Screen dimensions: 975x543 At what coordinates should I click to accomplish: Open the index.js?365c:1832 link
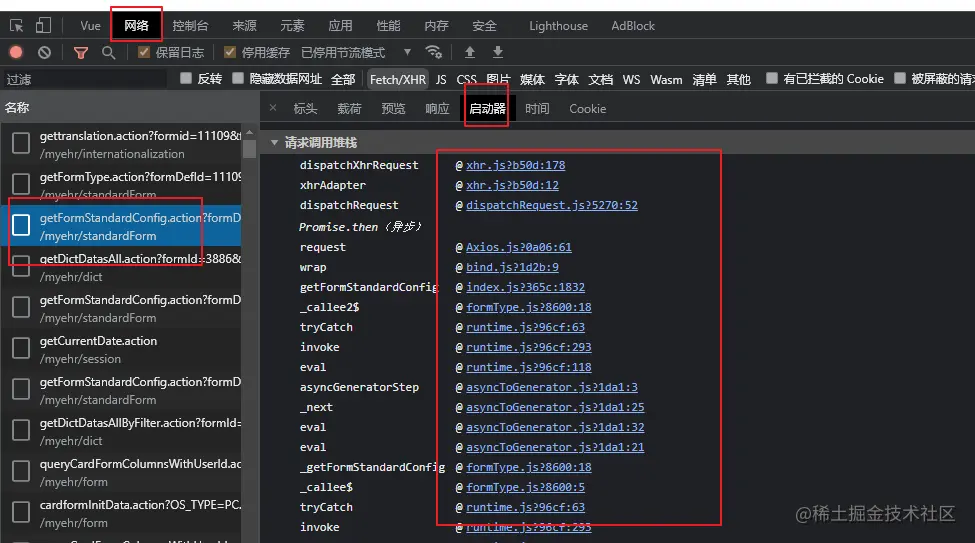pyautogui.click(x=525, y=287)
